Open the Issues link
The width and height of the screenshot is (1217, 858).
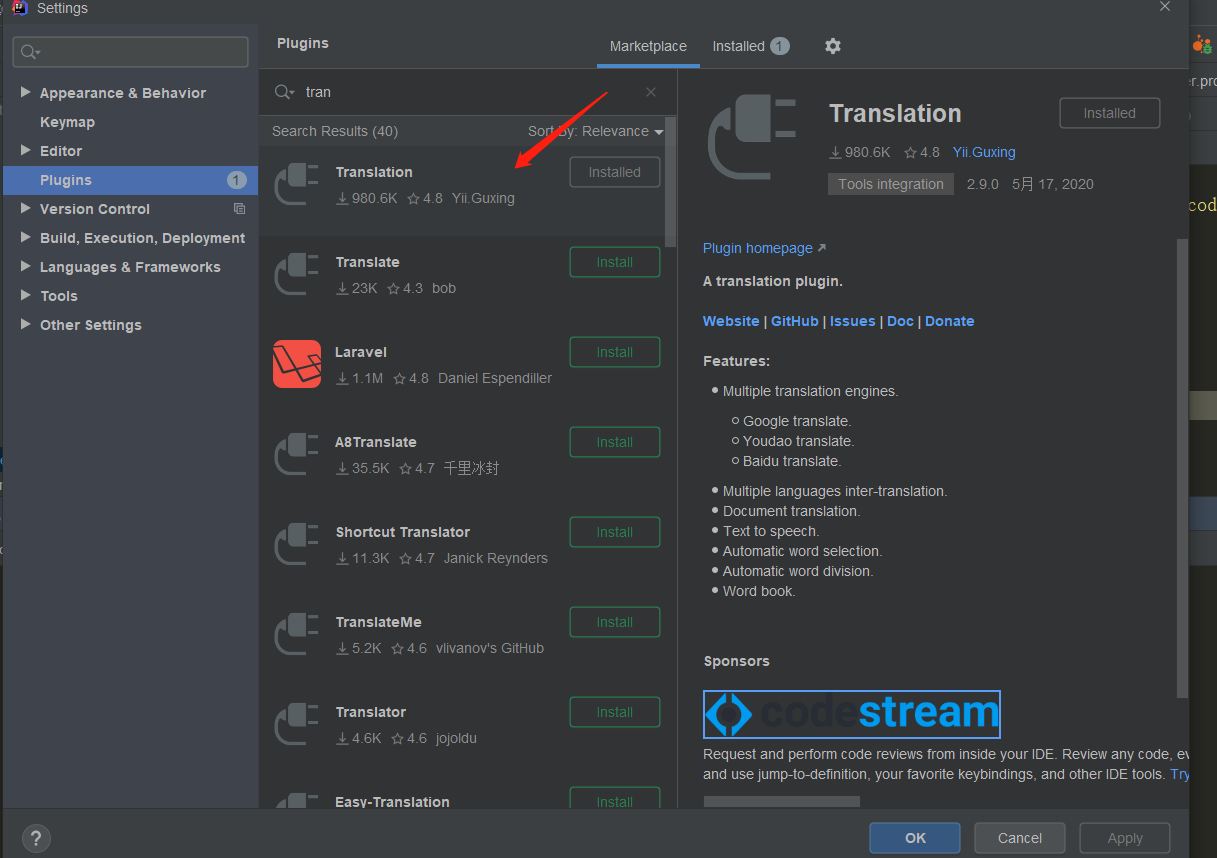coord(853,321)
